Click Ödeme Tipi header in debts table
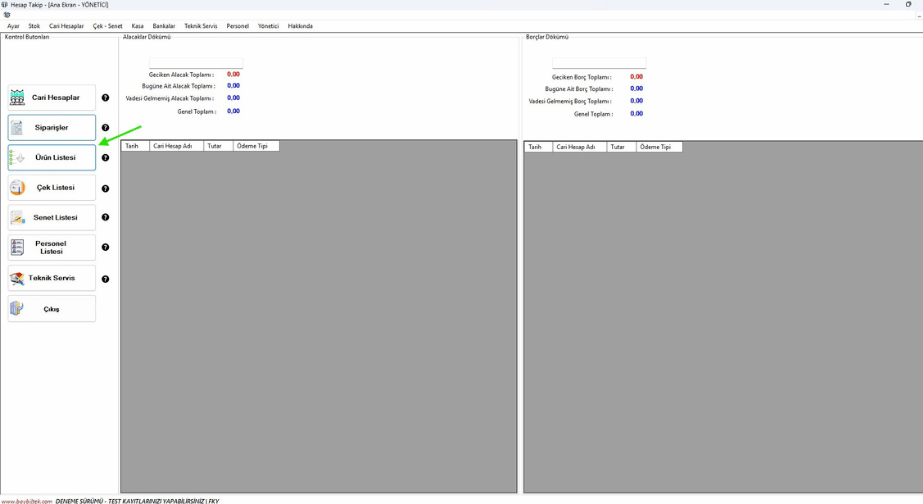923x504 pixels. coord(658,147)
